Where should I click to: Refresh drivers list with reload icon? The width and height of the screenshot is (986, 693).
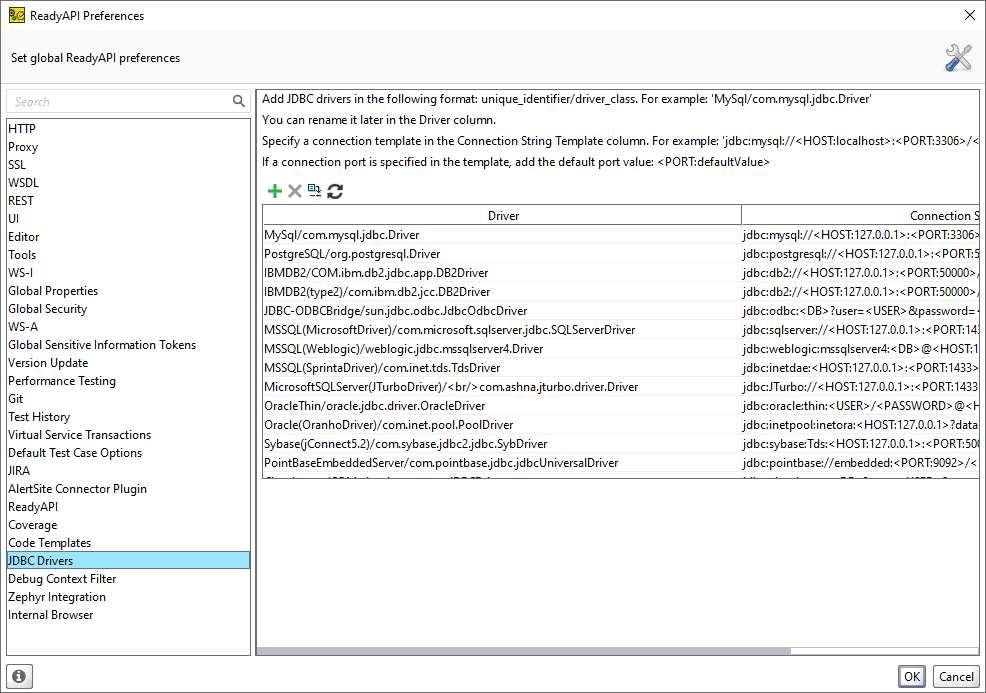pos(335,191)
